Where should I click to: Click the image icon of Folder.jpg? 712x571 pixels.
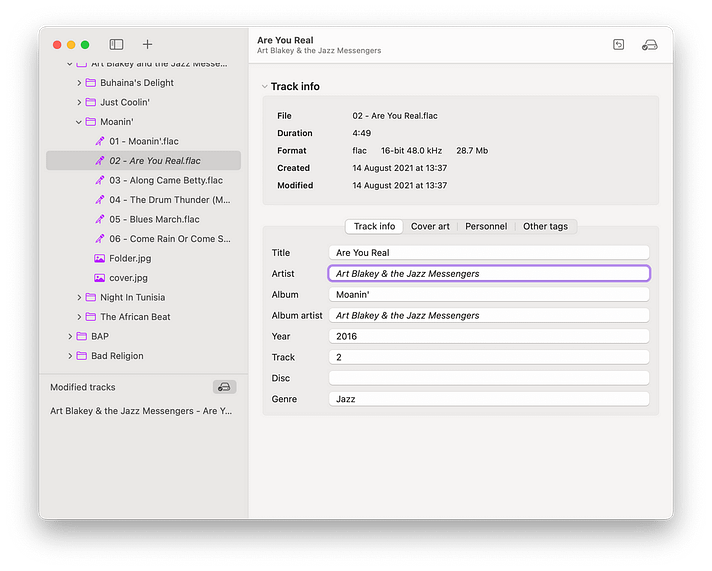(99, 258)
